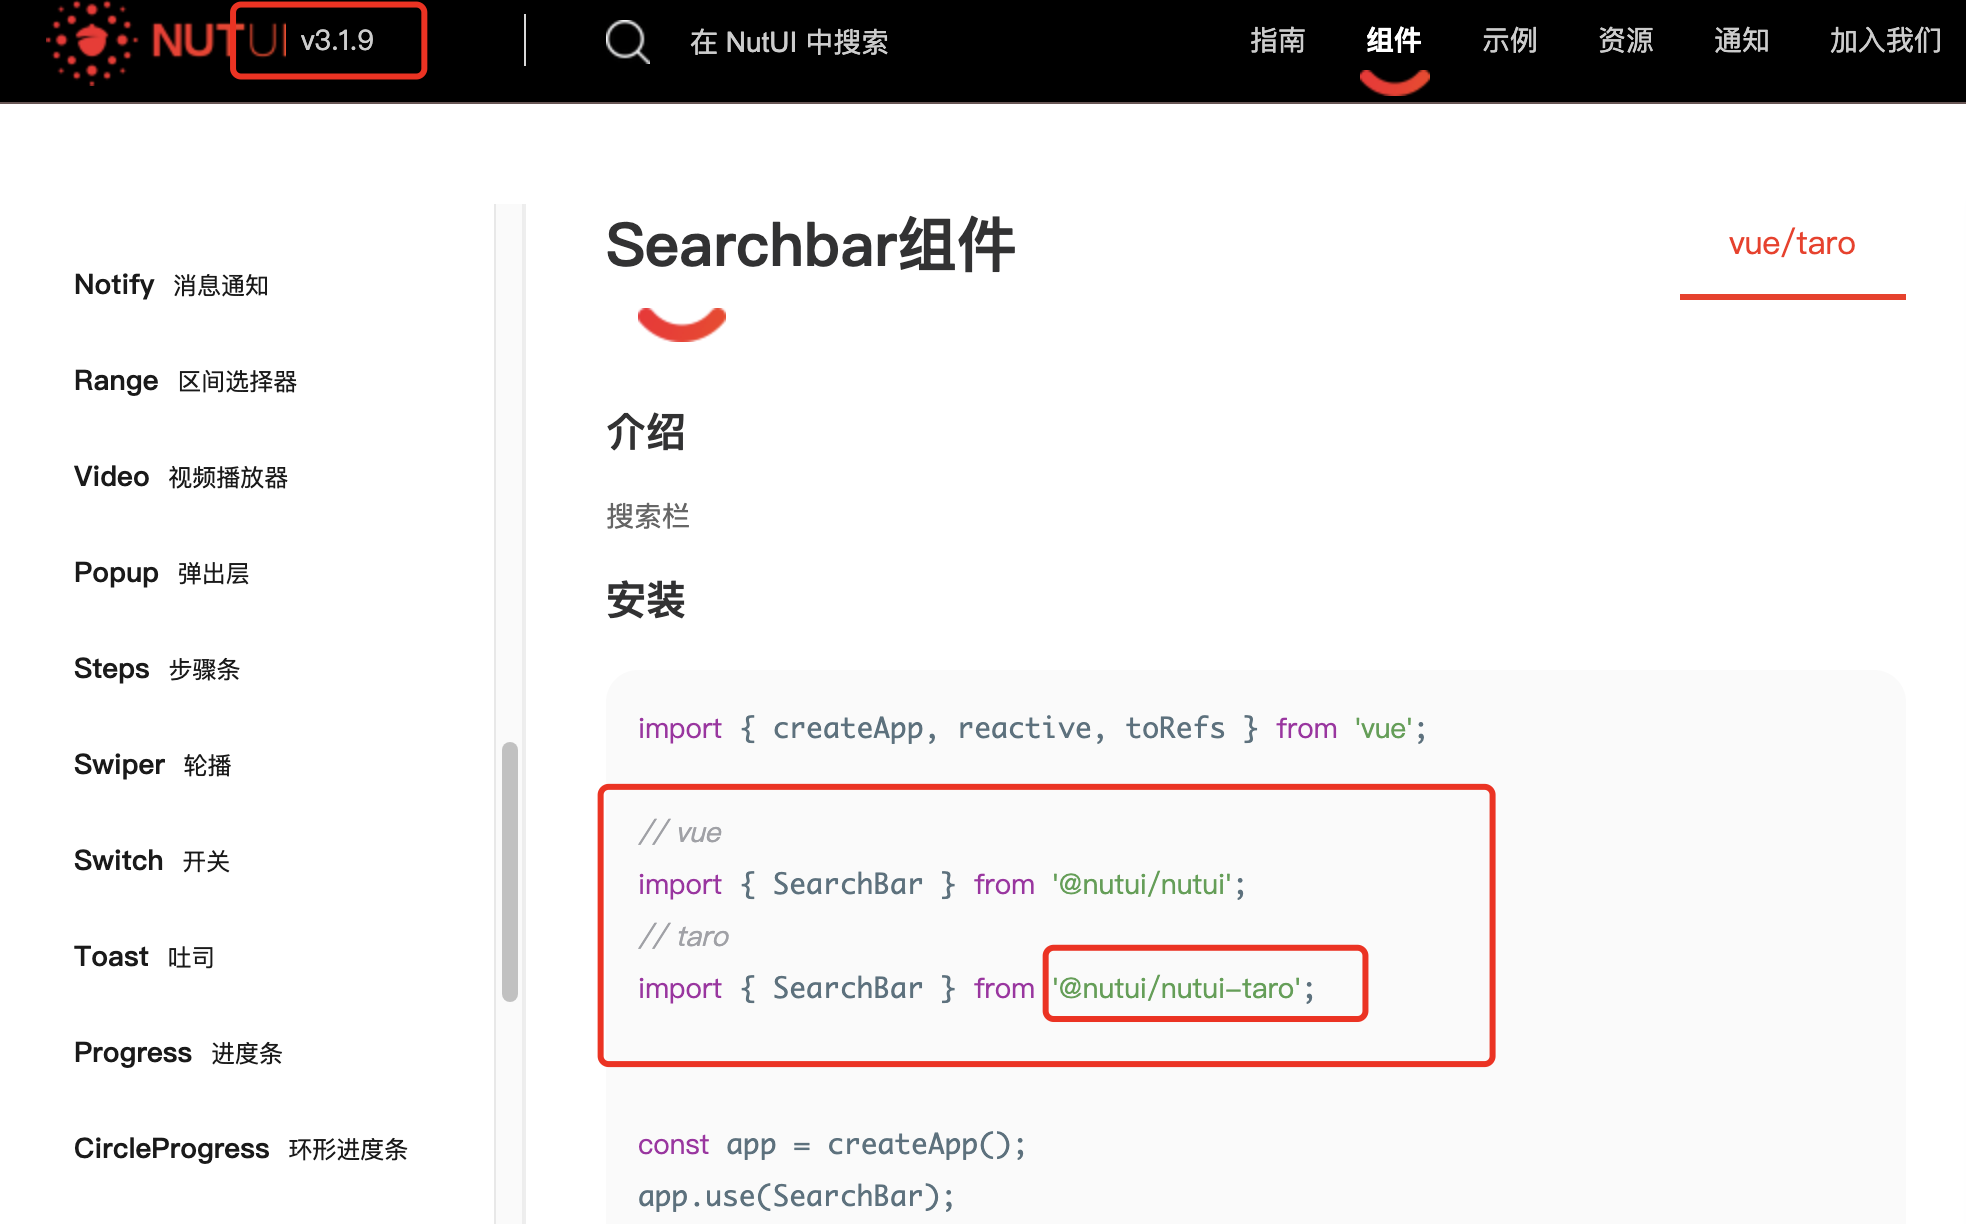Click the NutUI logo icon
1966x1224 pixels.
[92, 42]
